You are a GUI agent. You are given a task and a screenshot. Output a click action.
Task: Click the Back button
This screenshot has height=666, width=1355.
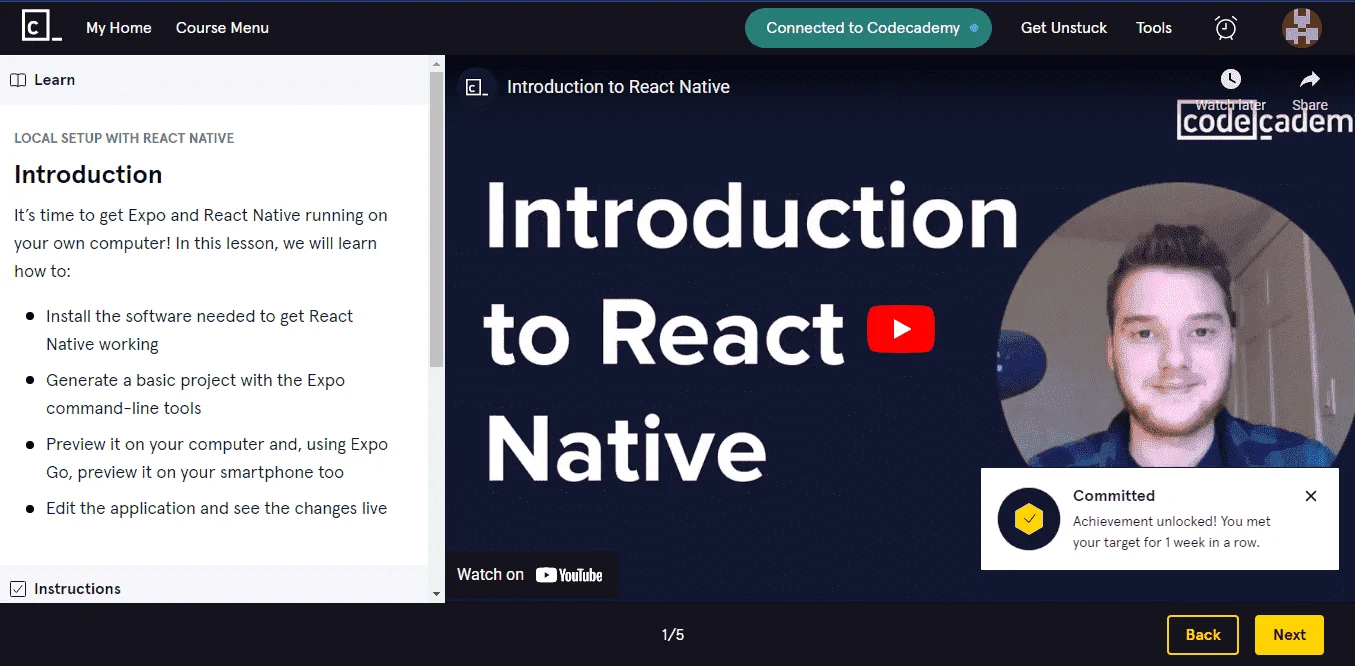click(x=1203, y=635)
